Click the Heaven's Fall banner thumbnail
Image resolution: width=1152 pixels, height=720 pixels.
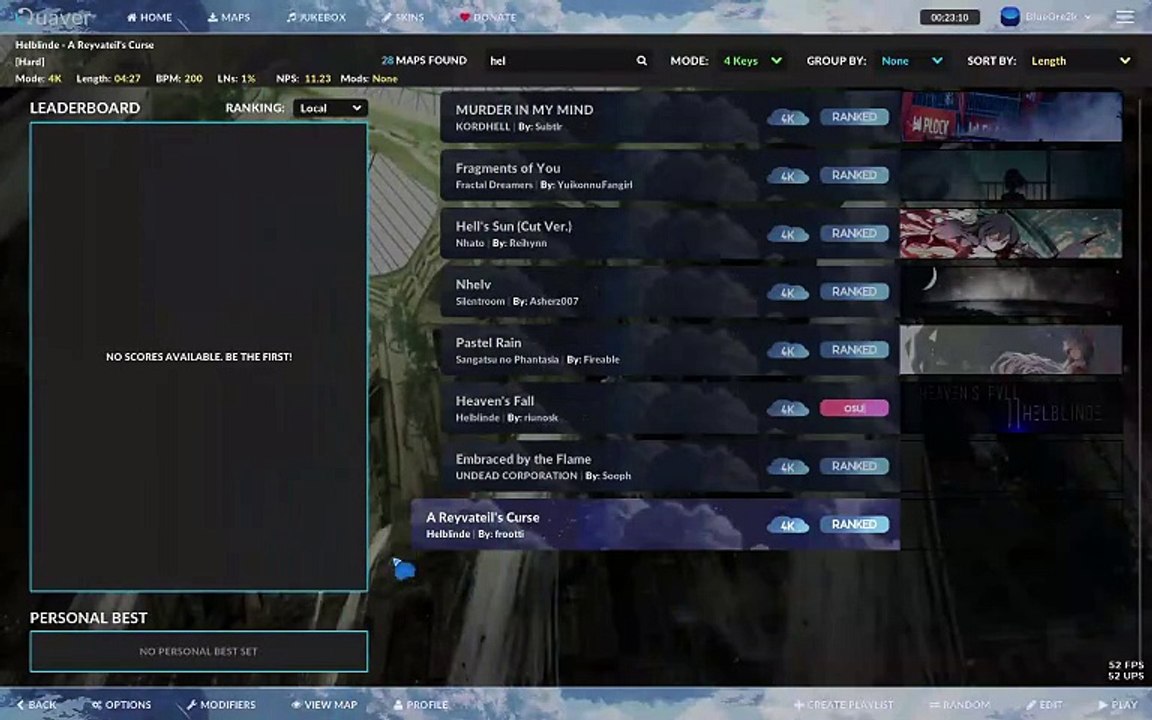click(1011, 408)
